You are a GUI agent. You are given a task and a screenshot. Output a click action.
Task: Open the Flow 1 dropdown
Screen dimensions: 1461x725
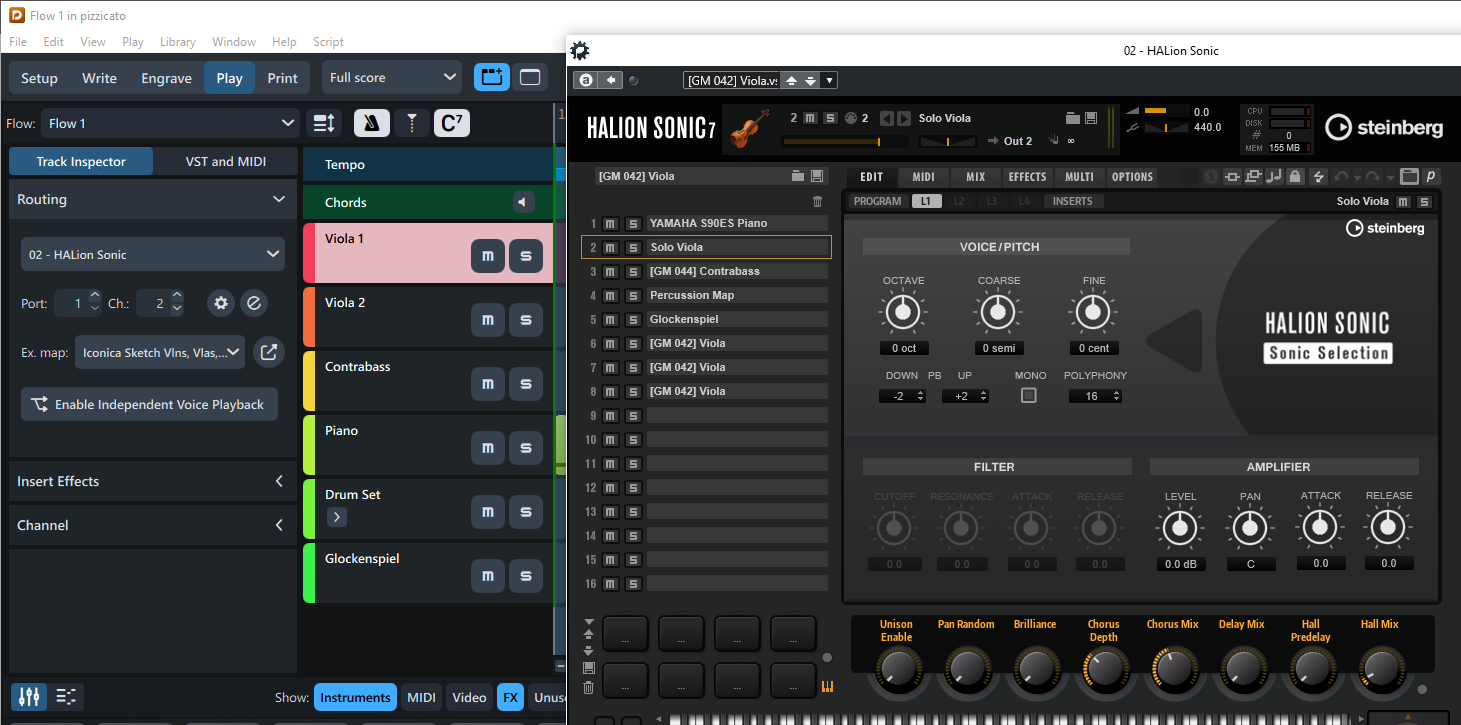(x=170, y=123)
